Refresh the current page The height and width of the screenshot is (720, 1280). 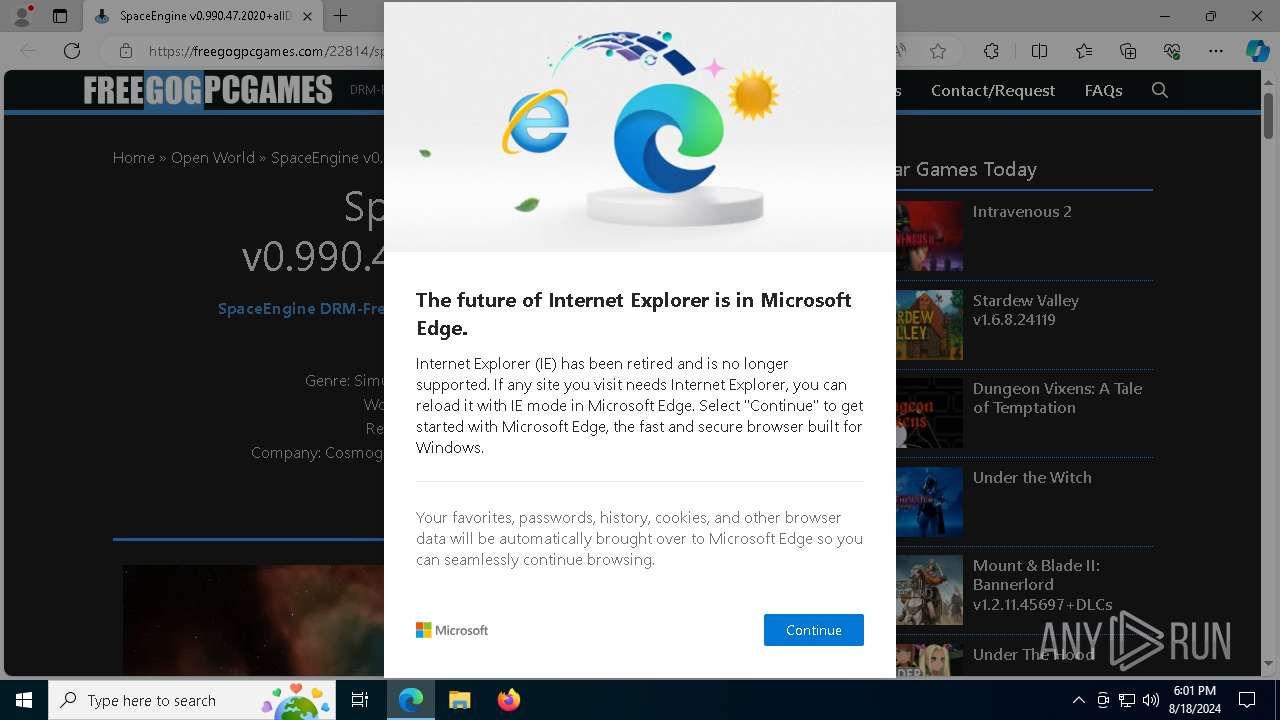click(72, 50)
